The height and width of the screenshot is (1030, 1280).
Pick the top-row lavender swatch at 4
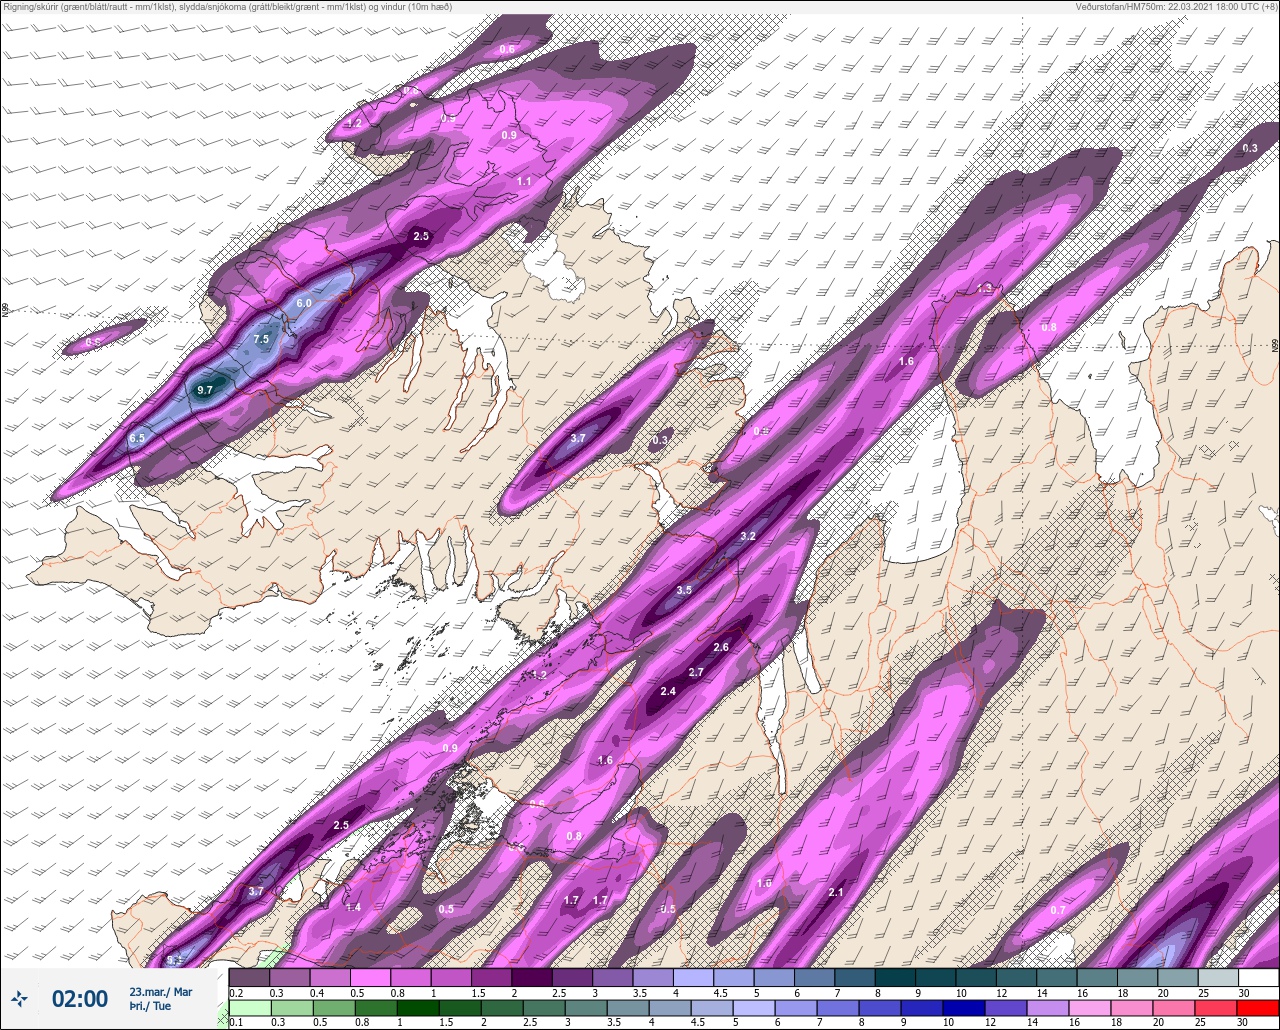coord(693,977)
